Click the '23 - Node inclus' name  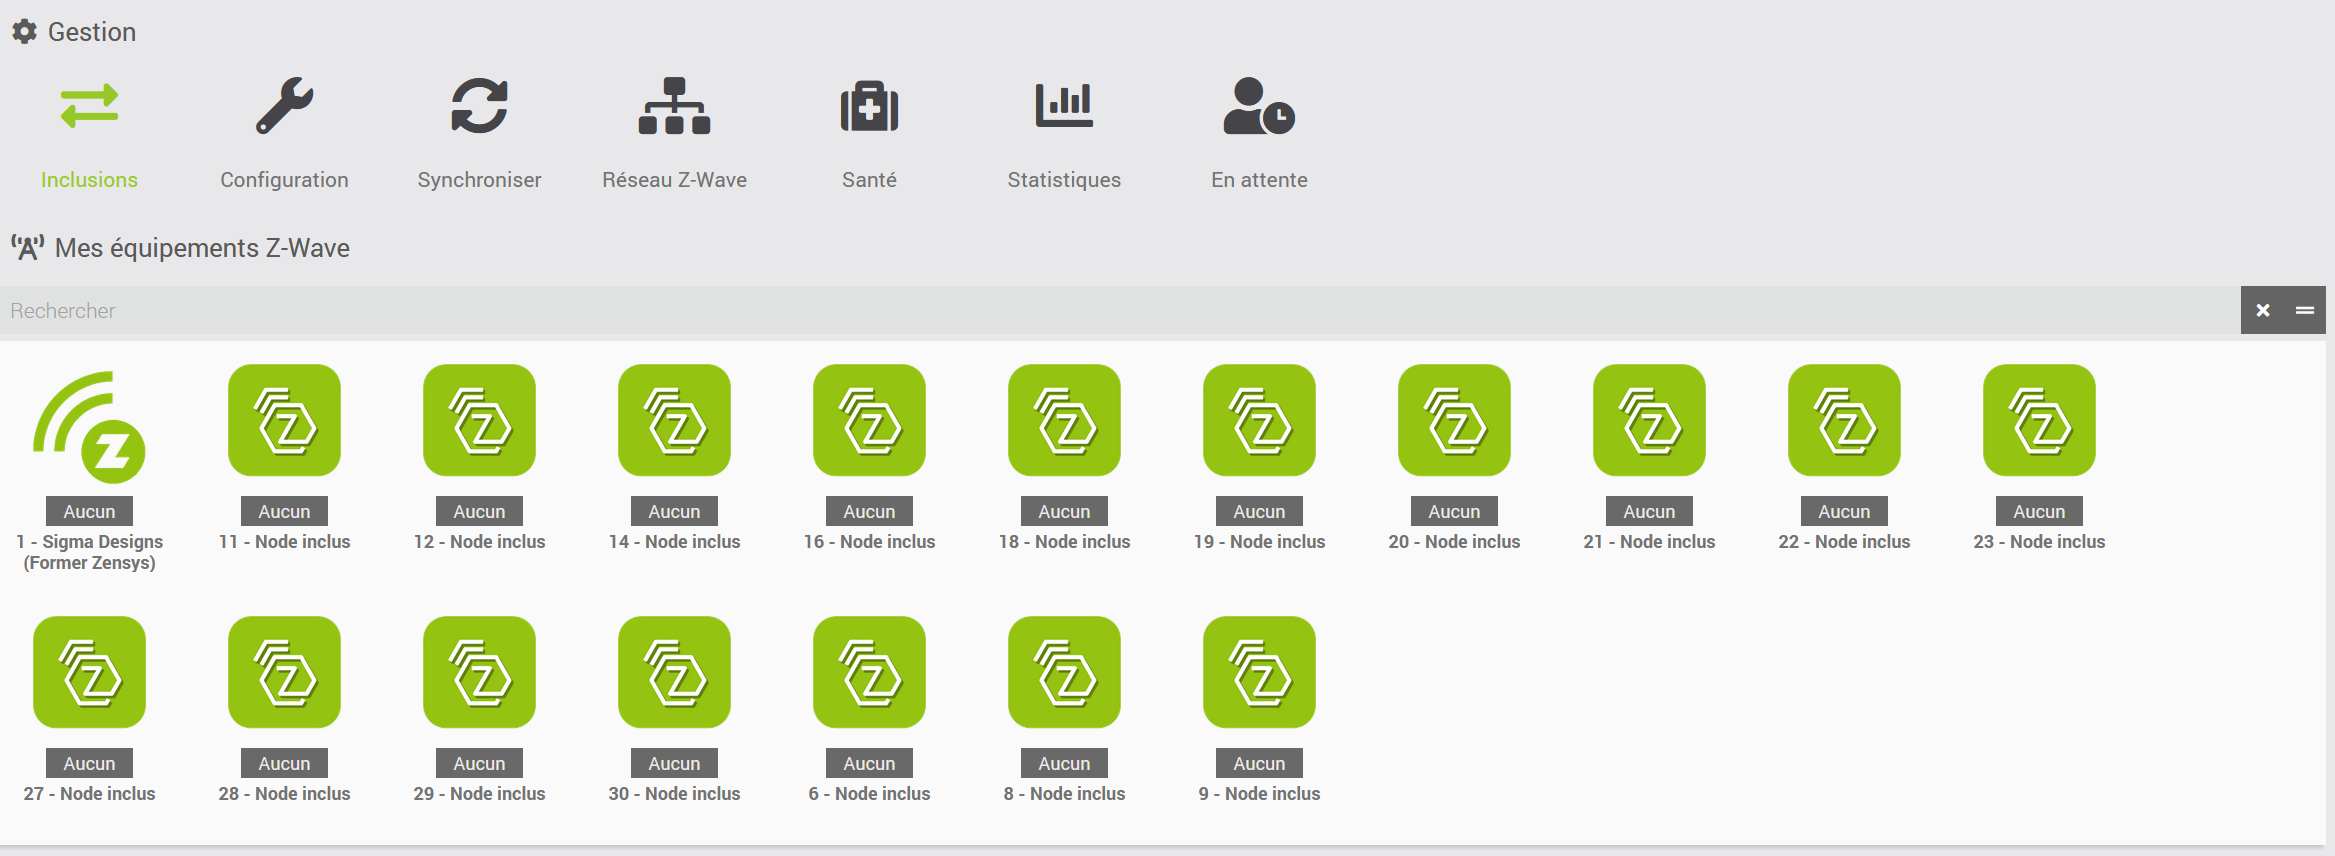(2039, 542)
